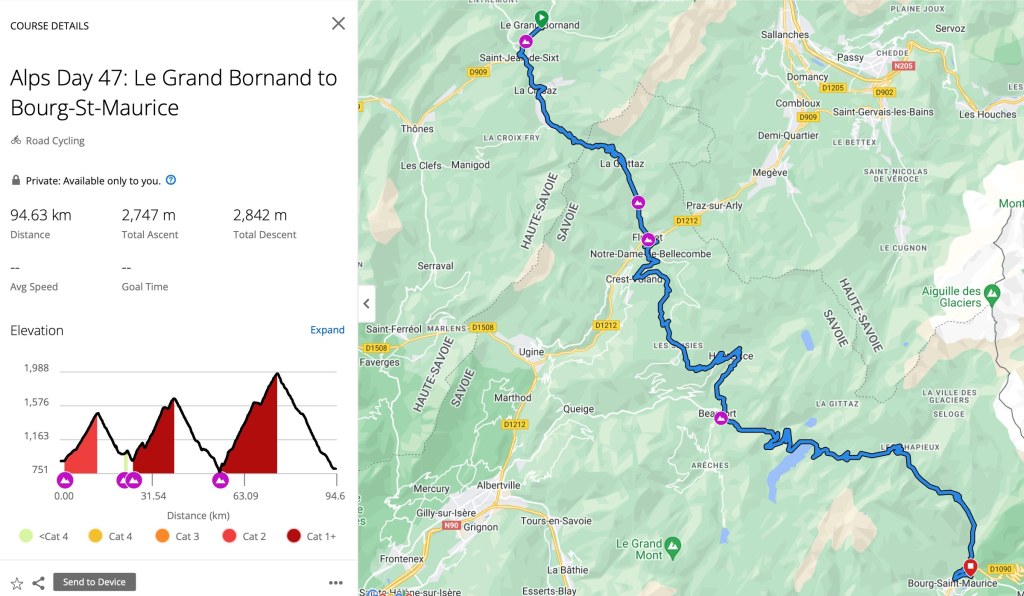Click the red finish marker at Bourg-Saint-Maurice
This screenshot has height=596, width=1024.
click(x=969, y=565)
